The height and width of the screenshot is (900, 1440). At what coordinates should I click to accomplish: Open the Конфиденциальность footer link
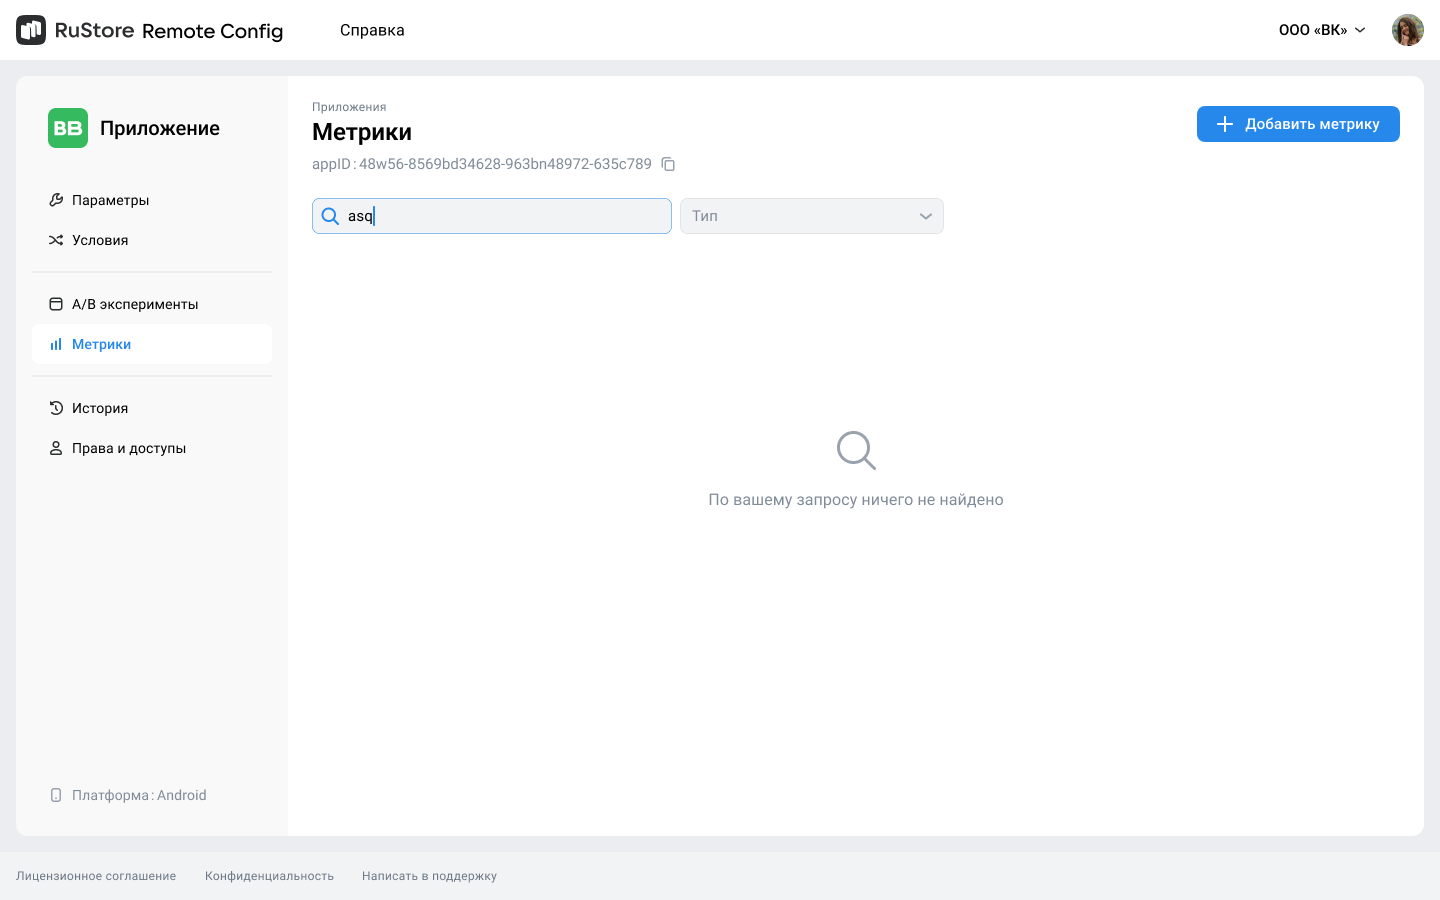[269, 876]
